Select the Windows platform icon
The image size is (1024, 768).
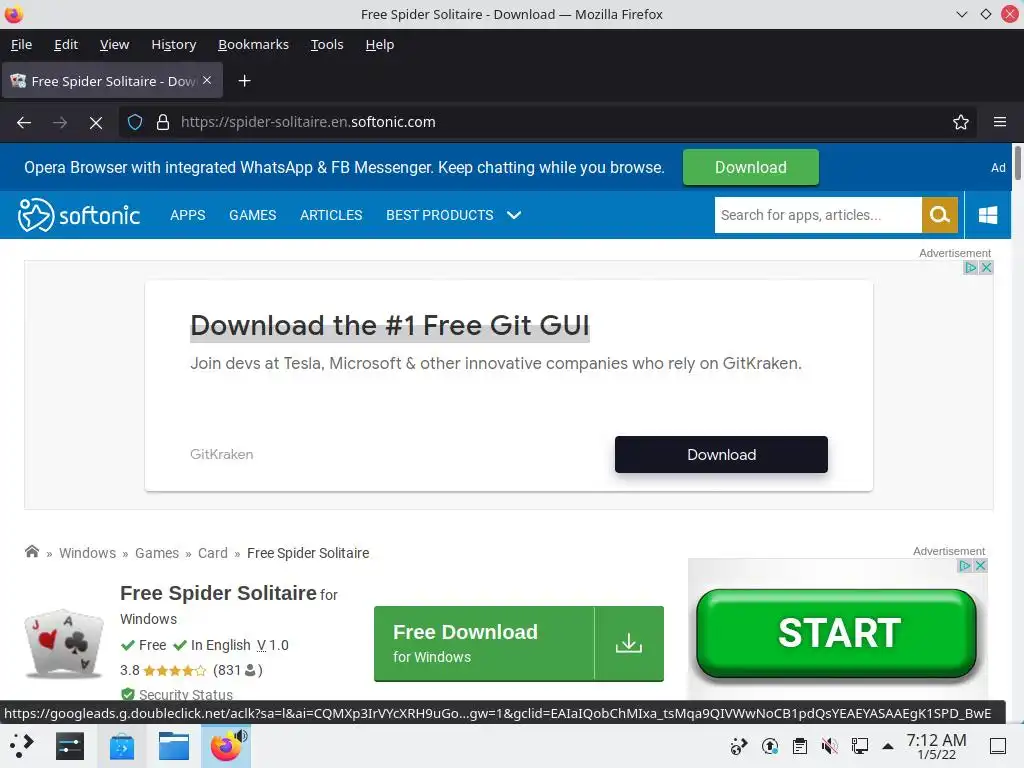pyautogui.click(x=988, y=215)
